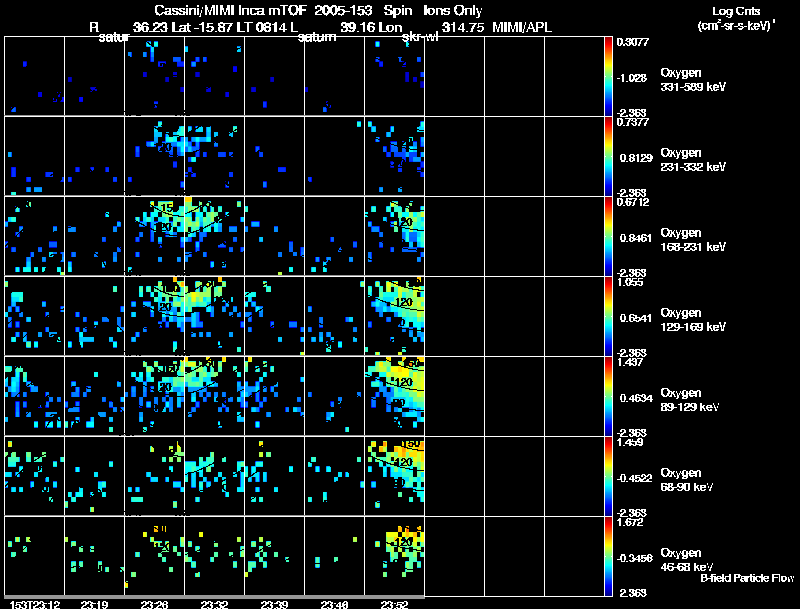Viewport: 800px width, 609px height.
Task: Click the '0.8129' colorbar value
Action: (636, 158)
